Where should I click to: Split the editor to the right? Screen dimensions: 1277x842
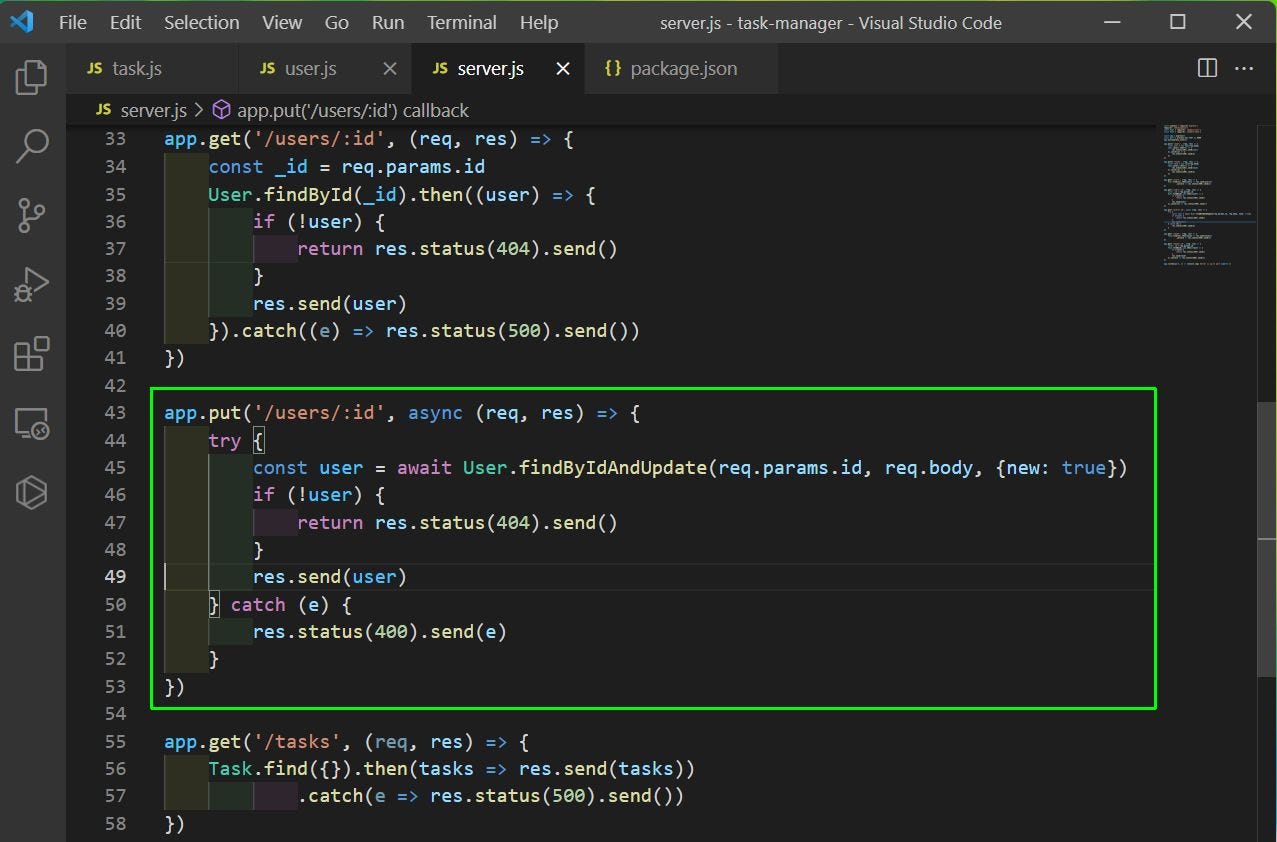coord(1208,68)
